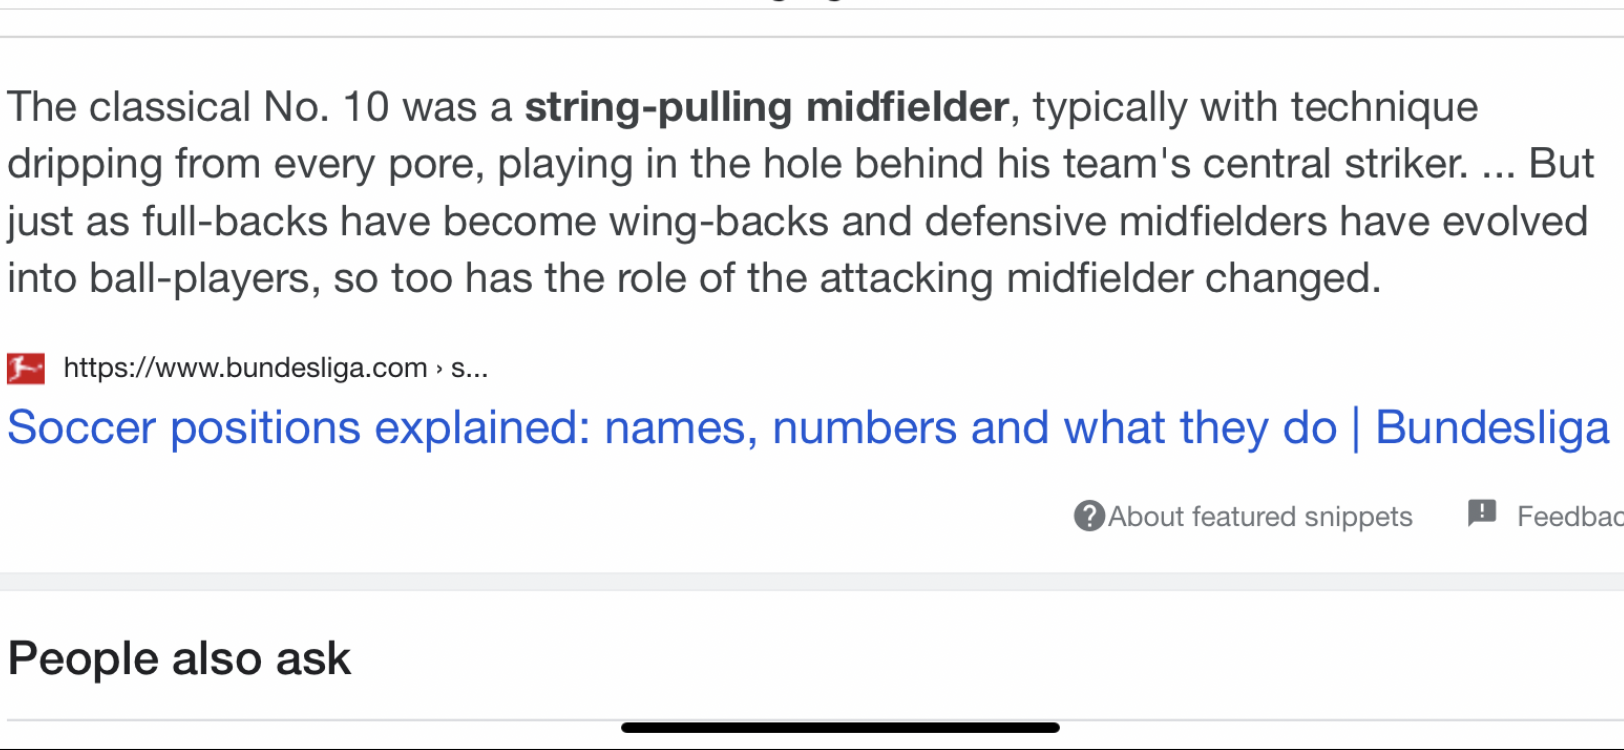The height and width of the screenshot is (750, 1624).
Task: Click the www.bundesliga.com URL text
Action: (245, 368)
